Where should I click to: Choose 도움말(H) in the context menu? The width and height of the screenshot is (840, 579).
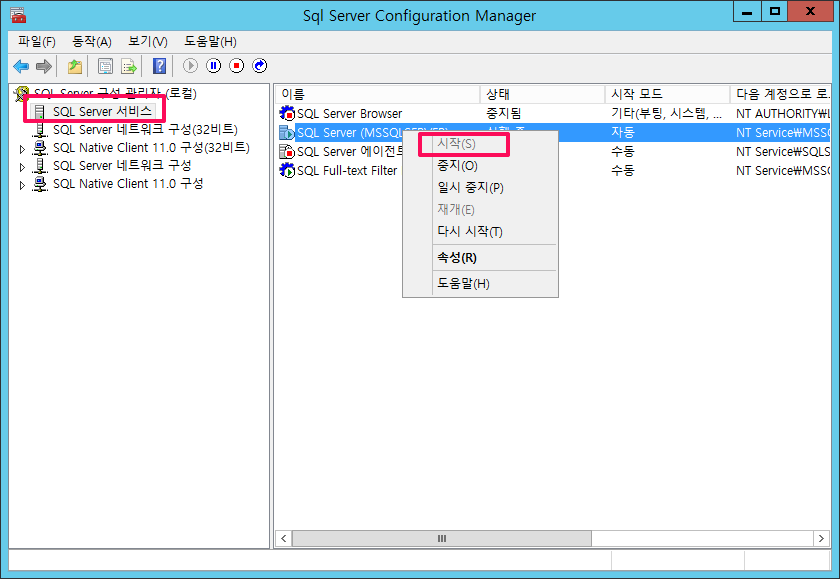[x=480, y=283]
